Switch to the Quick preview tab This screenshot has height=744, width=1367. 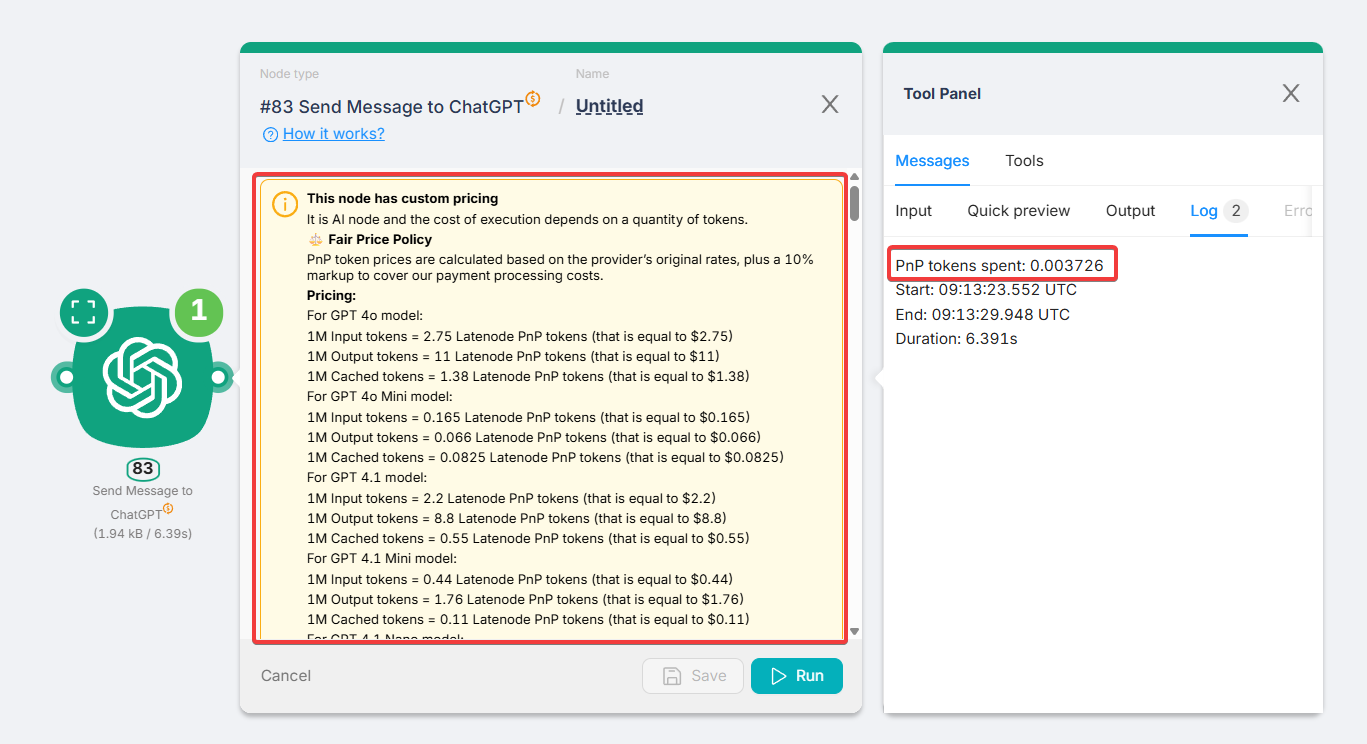pyautogui.click(x=1018, y=211)
